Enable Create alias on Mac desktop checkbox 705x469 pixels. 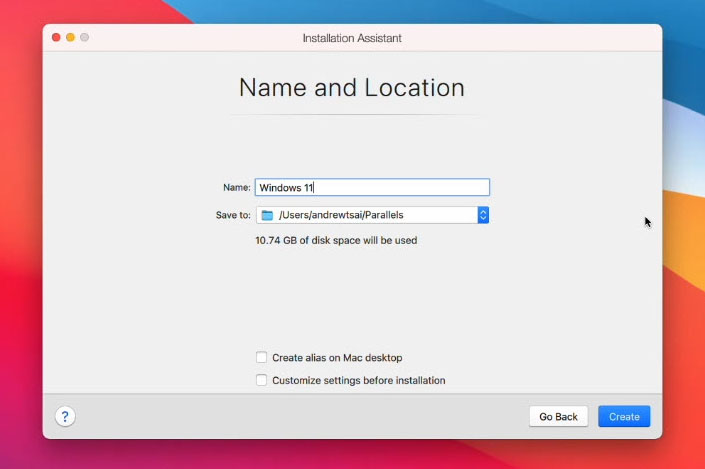(x=262, y=357)
